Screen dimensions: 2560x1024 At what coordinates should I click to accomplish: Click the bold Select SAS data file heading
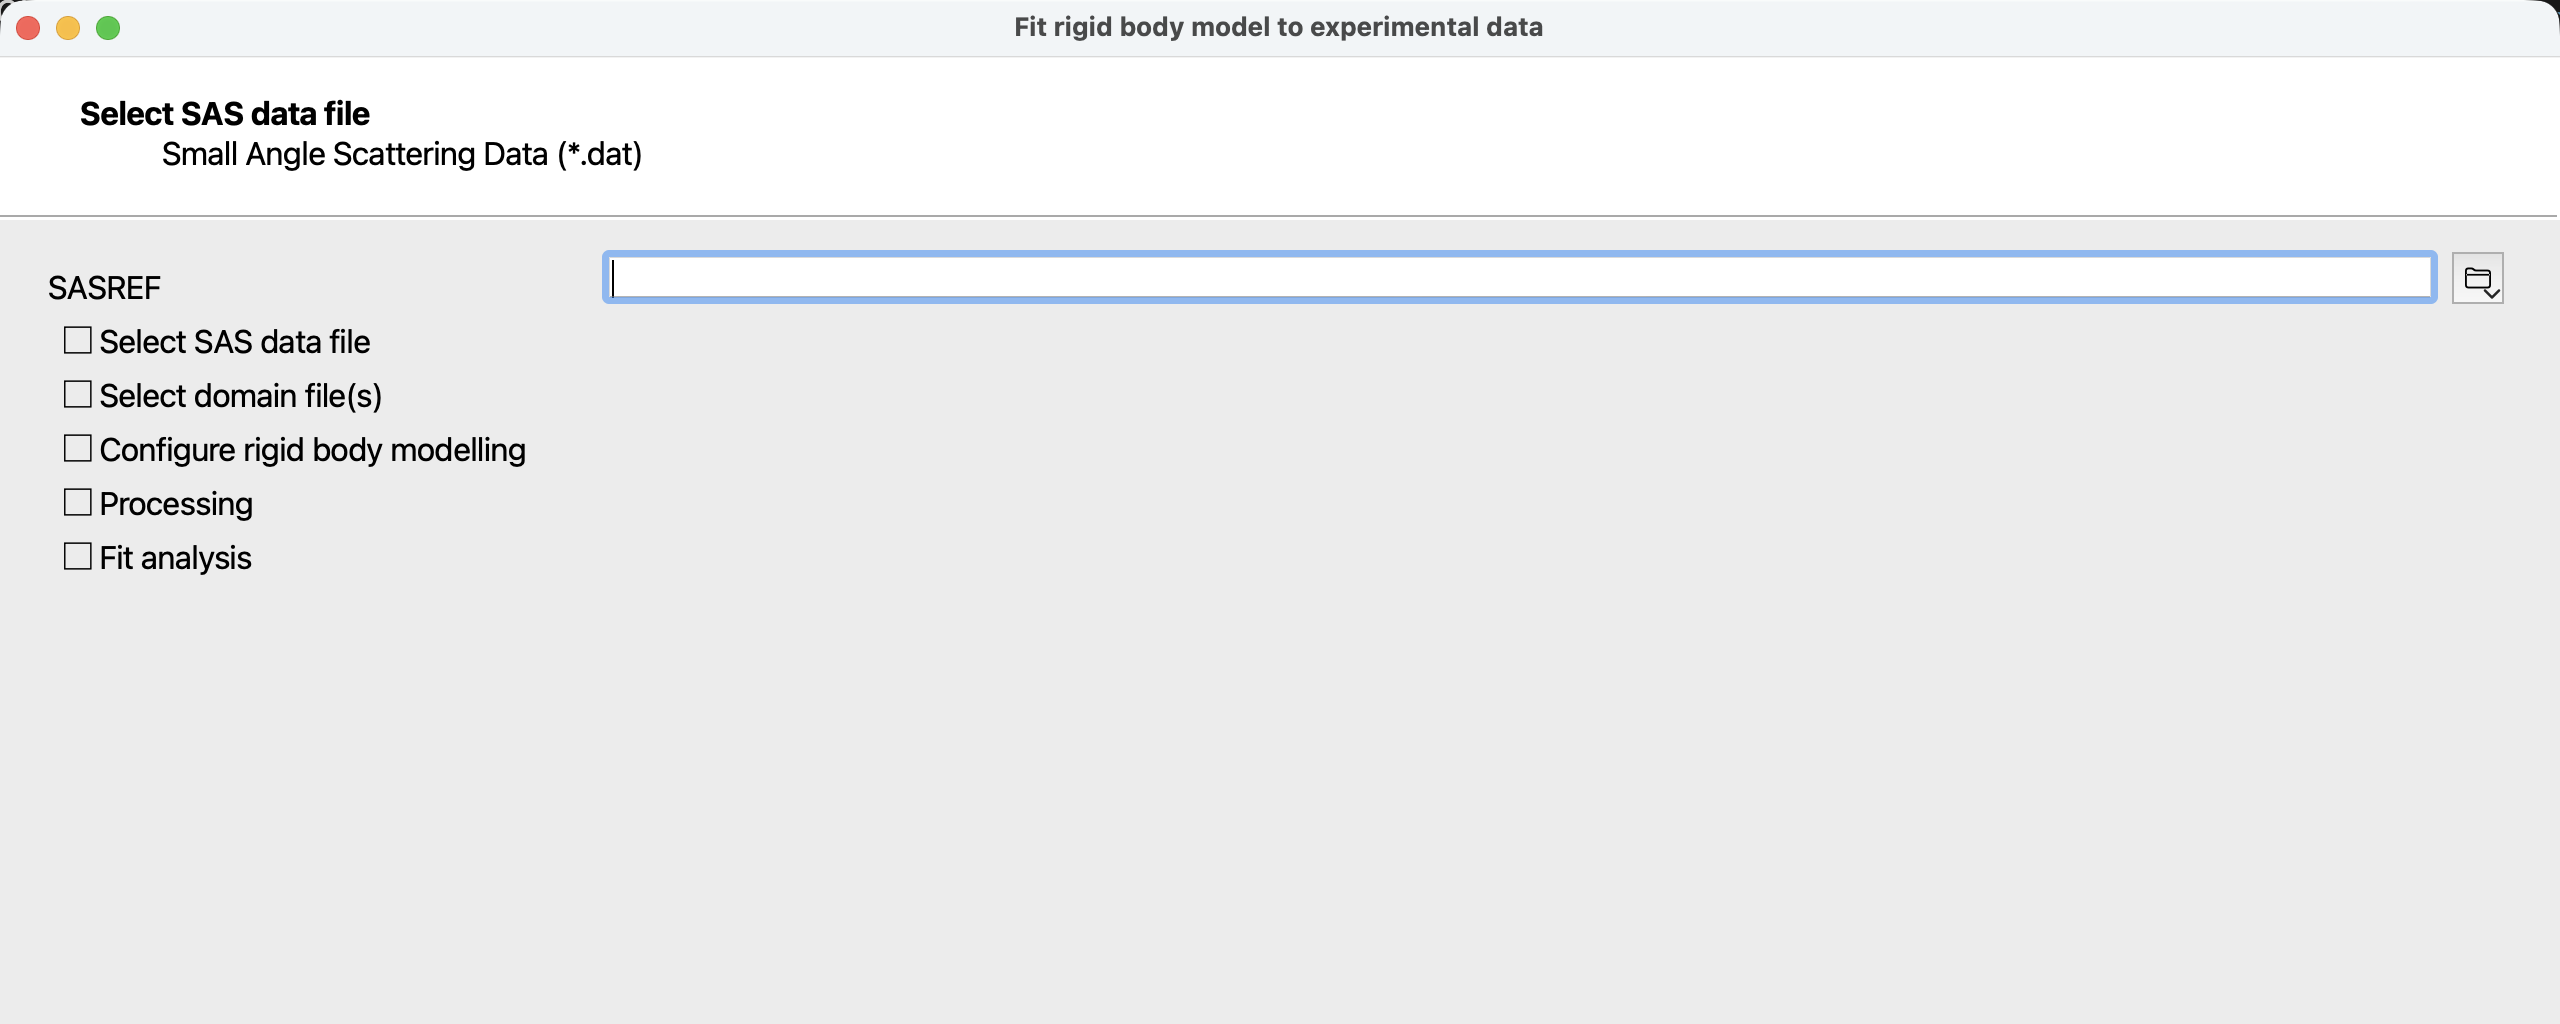tap(225, 114)
